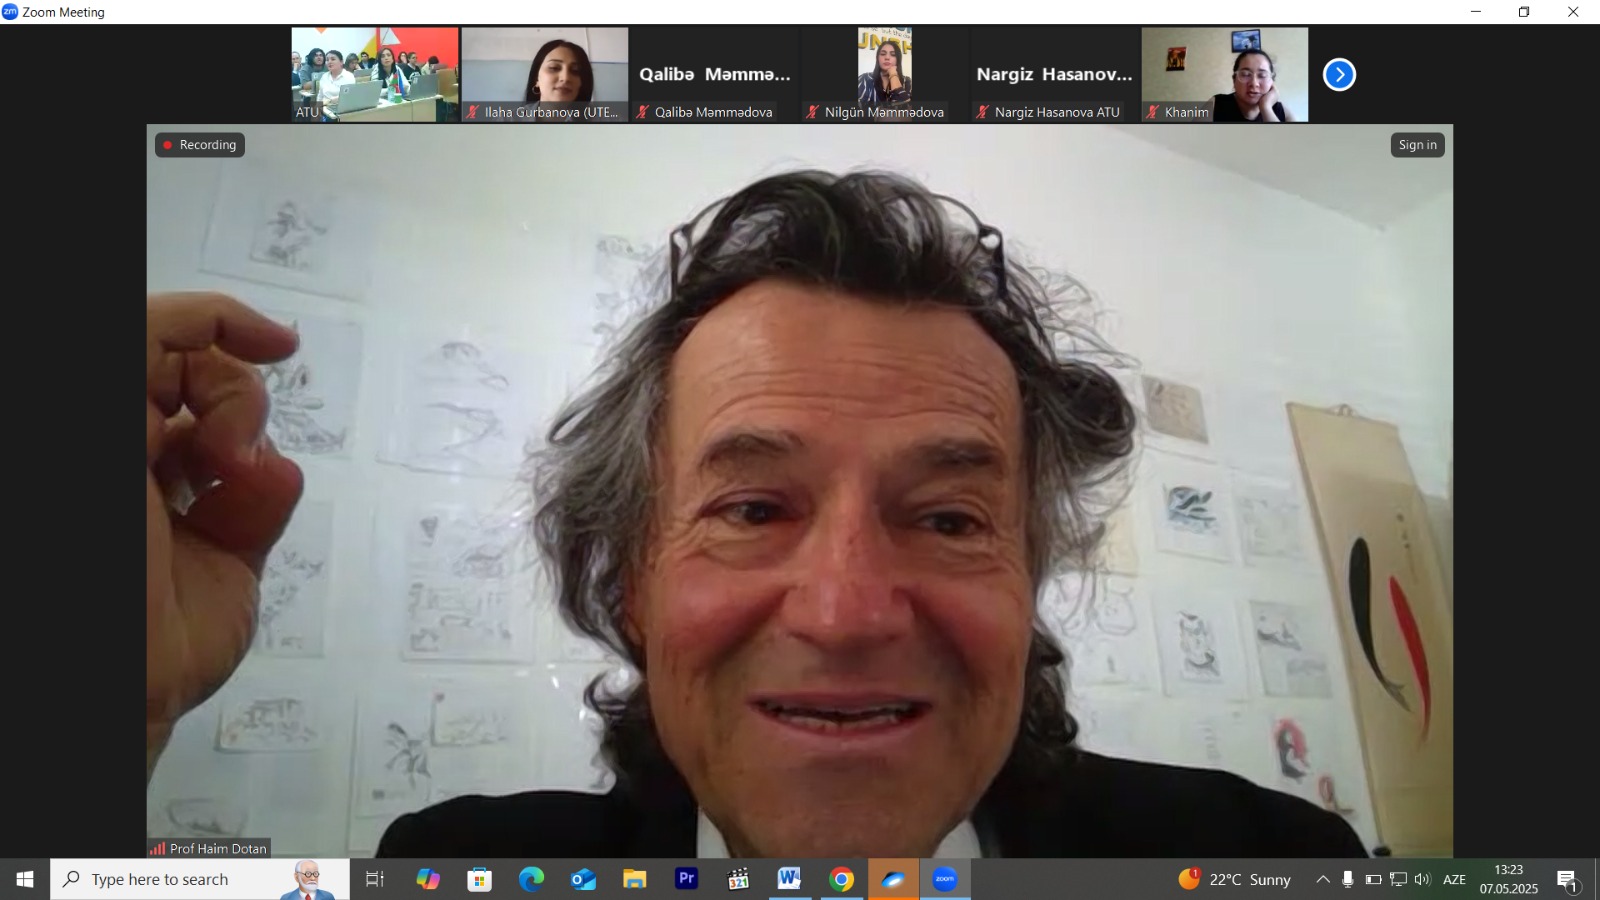The height and width of the screenshot is (900, 1600).
Task: Click the muted mic icon beside Nargiz Hasanova ATU
Action: [983, 112]
